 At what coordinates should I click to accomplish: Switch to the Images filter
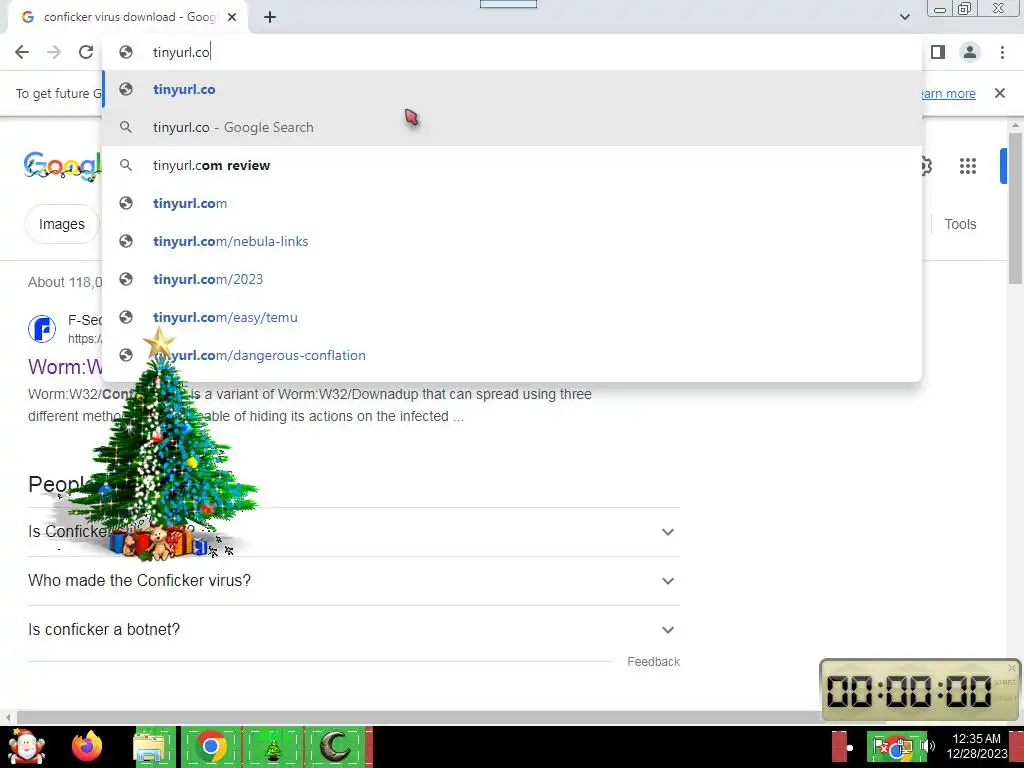(x=61, y=224)
